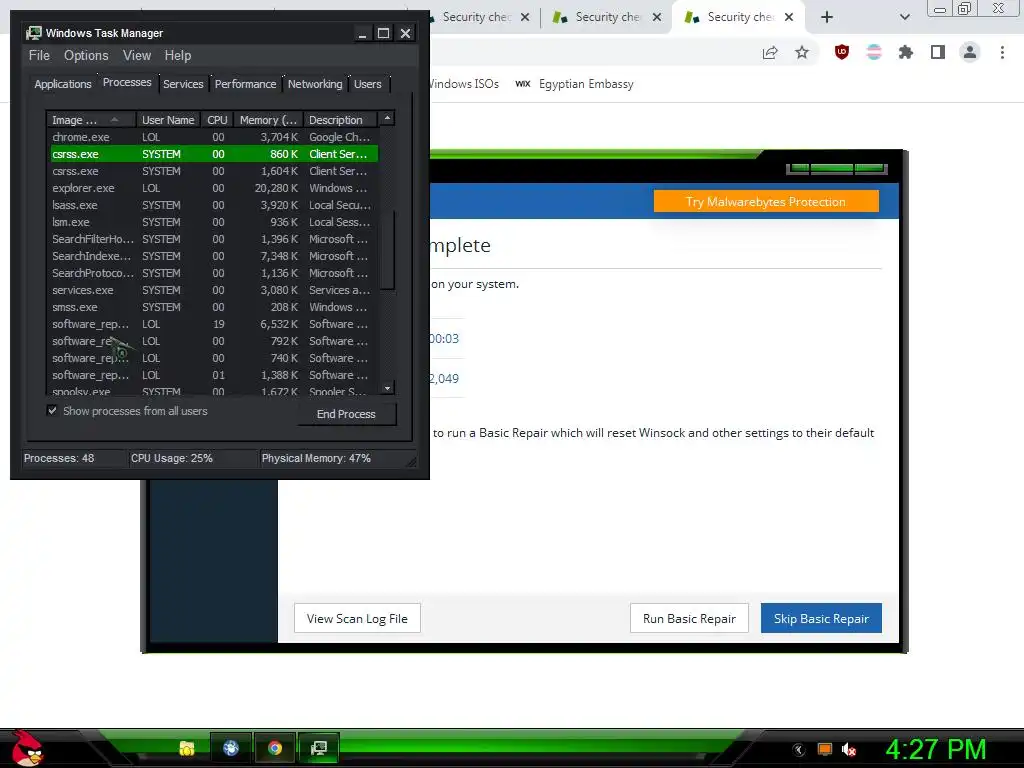This screenshot has height=768, width=1024.
Task: Toggle the Chrome side panel icon
Action: (938, 52)
